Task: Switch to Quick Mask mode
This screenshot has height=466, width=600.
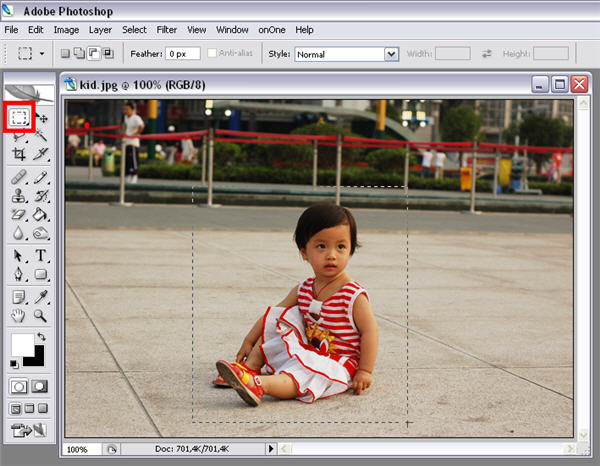Action: click(41, 386)
